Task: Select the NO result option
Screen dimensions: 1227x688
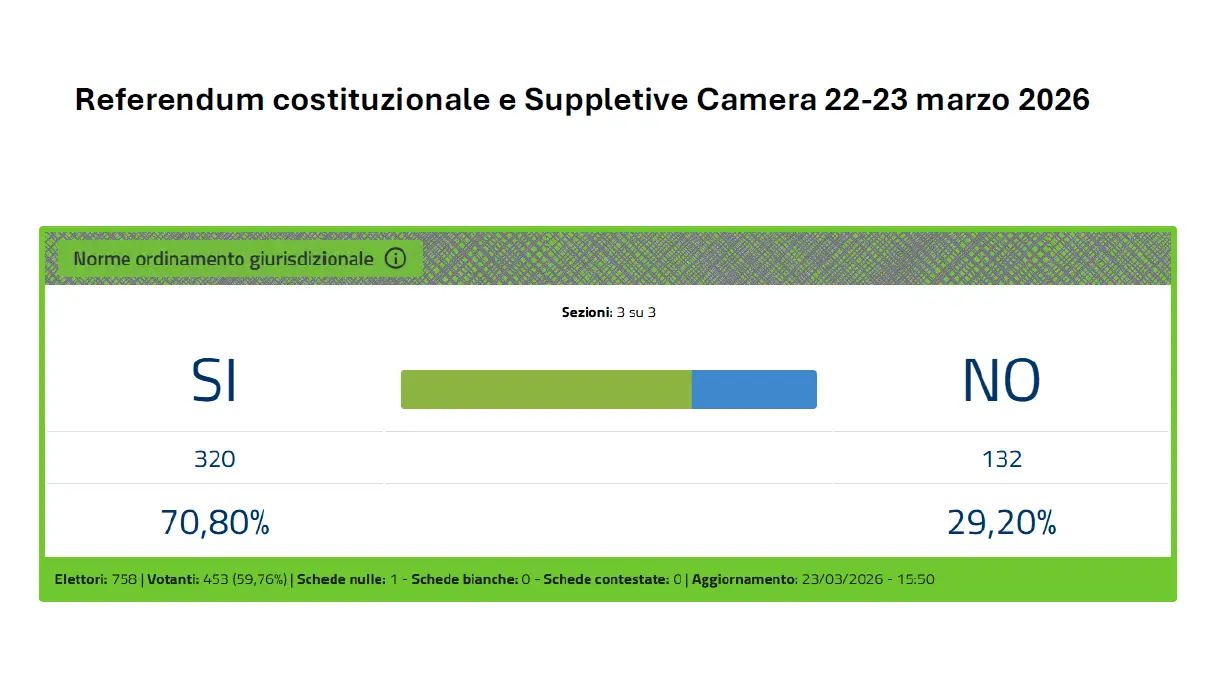Action: point(1000,380)
